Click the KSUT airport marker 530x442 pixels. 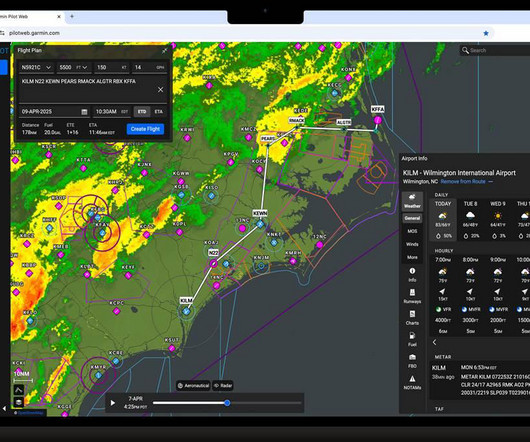click(171, 348)
